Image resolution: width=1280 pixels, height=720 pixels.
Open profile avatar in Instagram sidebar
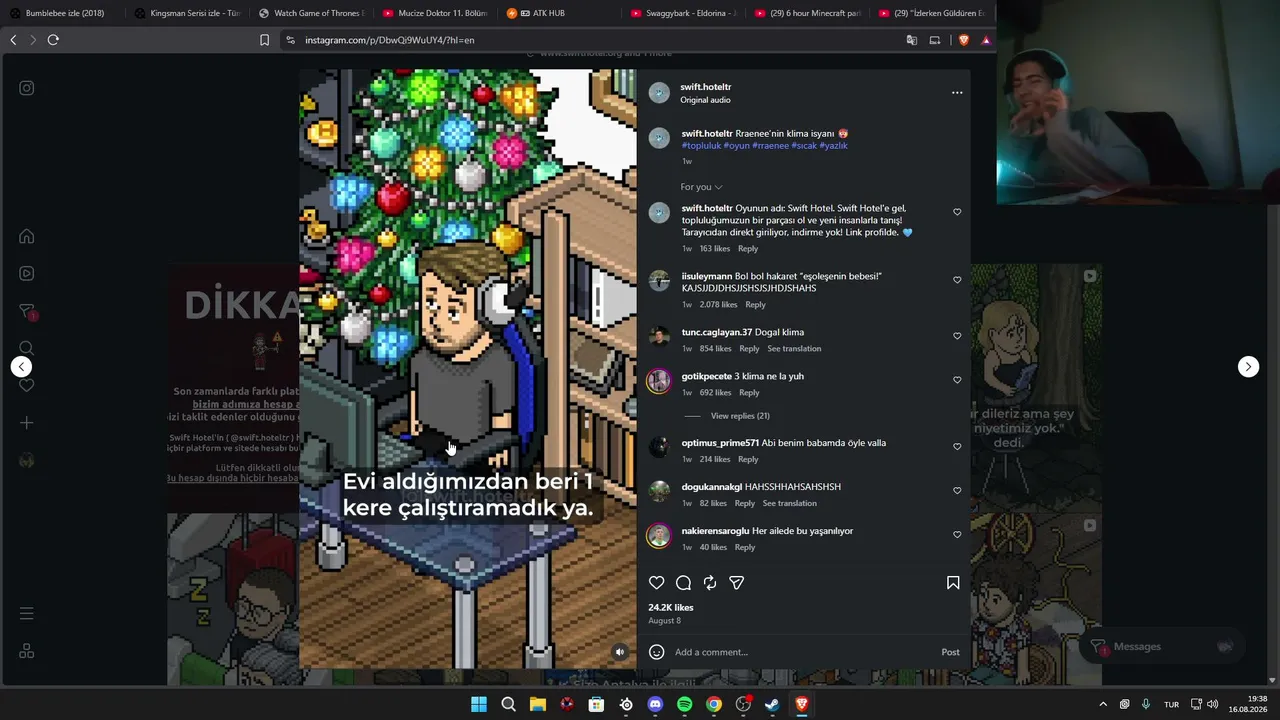coord(27,460)
